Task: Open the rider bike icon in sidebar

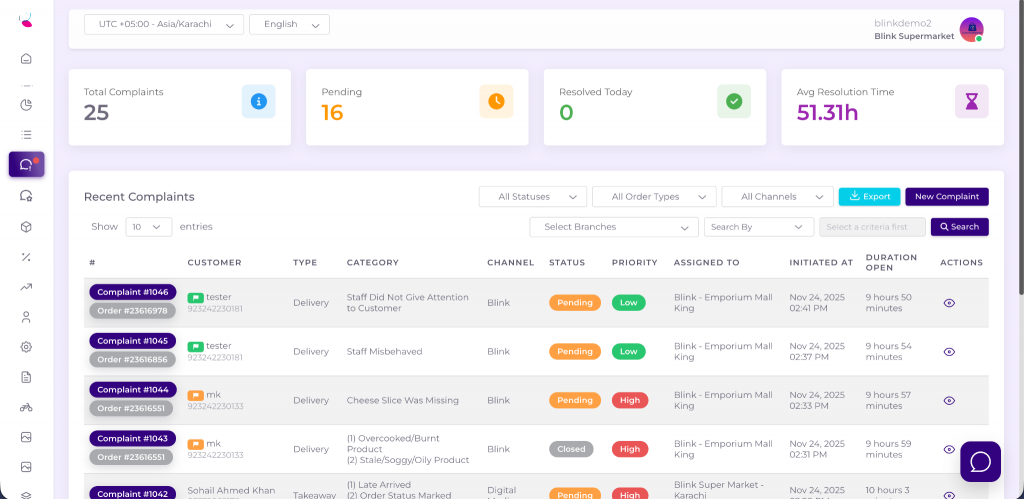Action: point(26,407)
